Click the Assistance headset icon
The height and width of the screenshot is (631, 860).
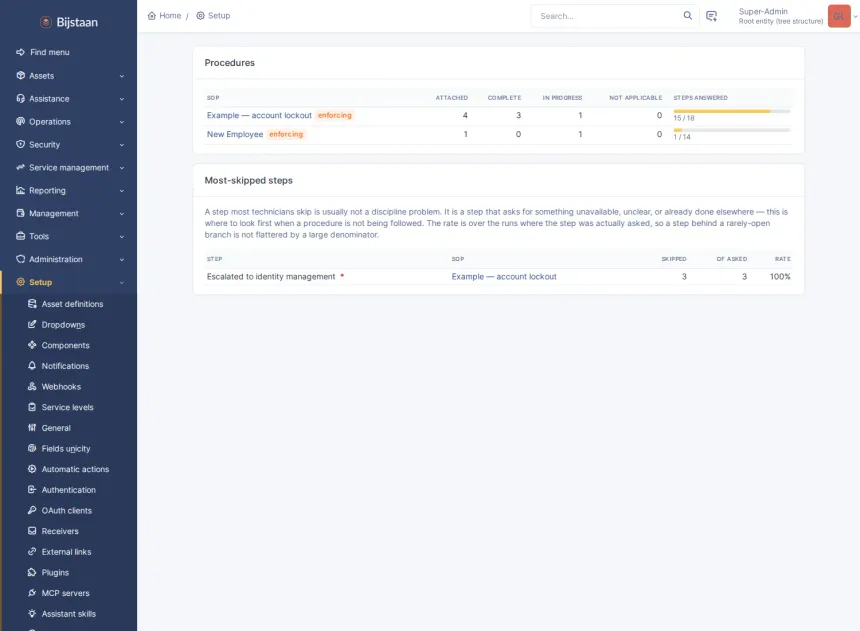coord(21,98)
